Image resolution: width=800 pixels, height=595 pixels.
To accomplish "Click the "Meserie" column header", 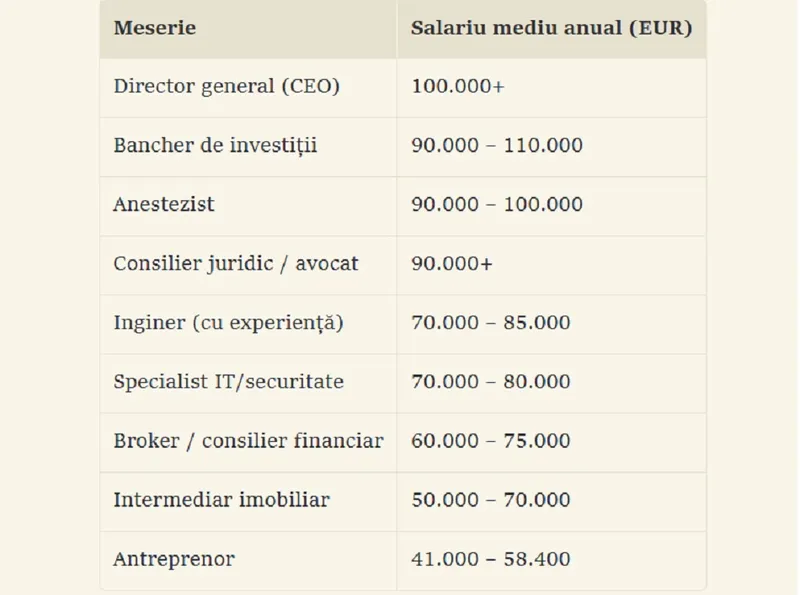I will (x=155, y=28).
